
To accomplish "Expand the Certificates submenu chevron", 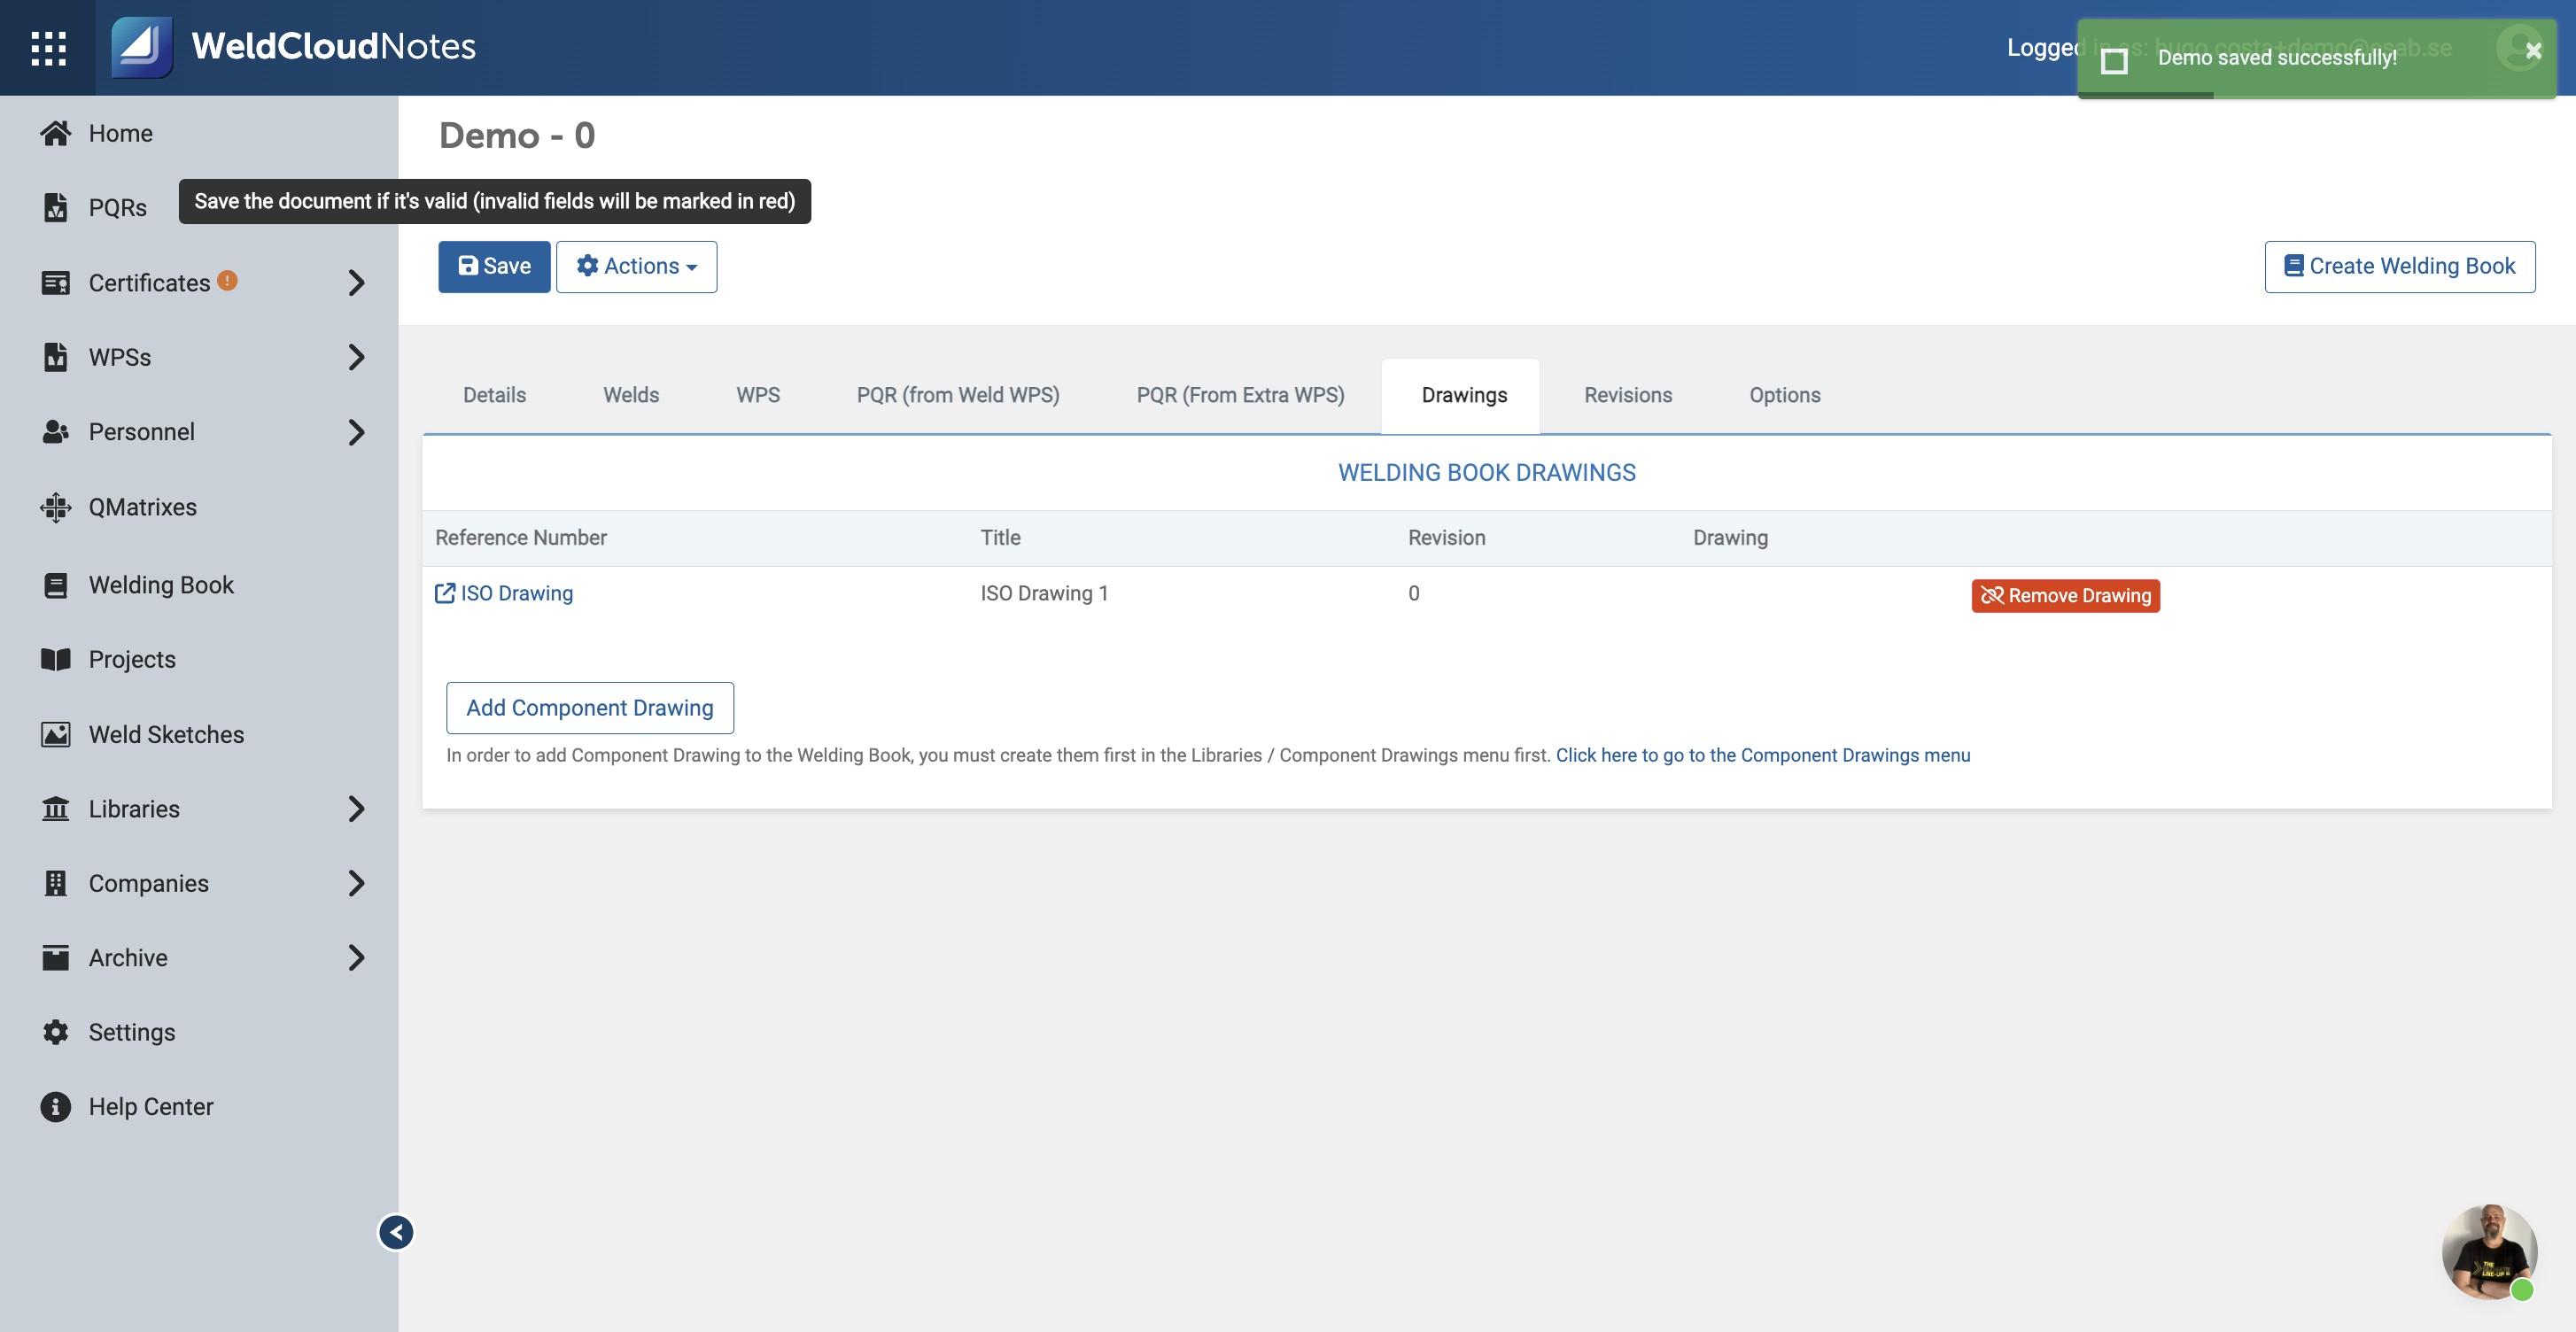I will (356, 282).
